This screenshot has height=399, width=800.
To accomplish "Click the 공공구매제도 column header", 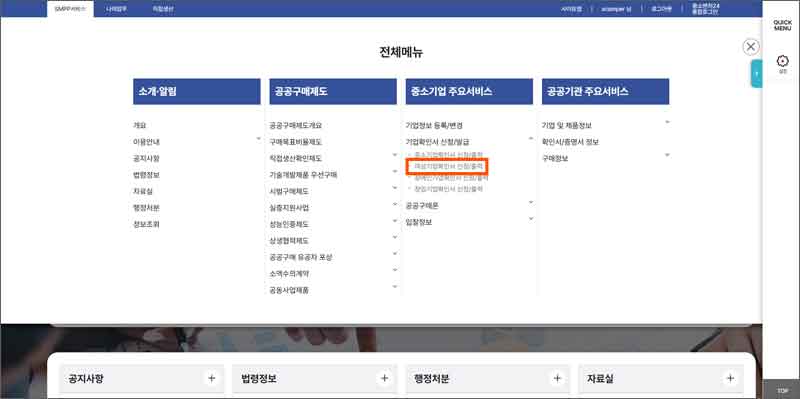I will (x=333, y=91).
